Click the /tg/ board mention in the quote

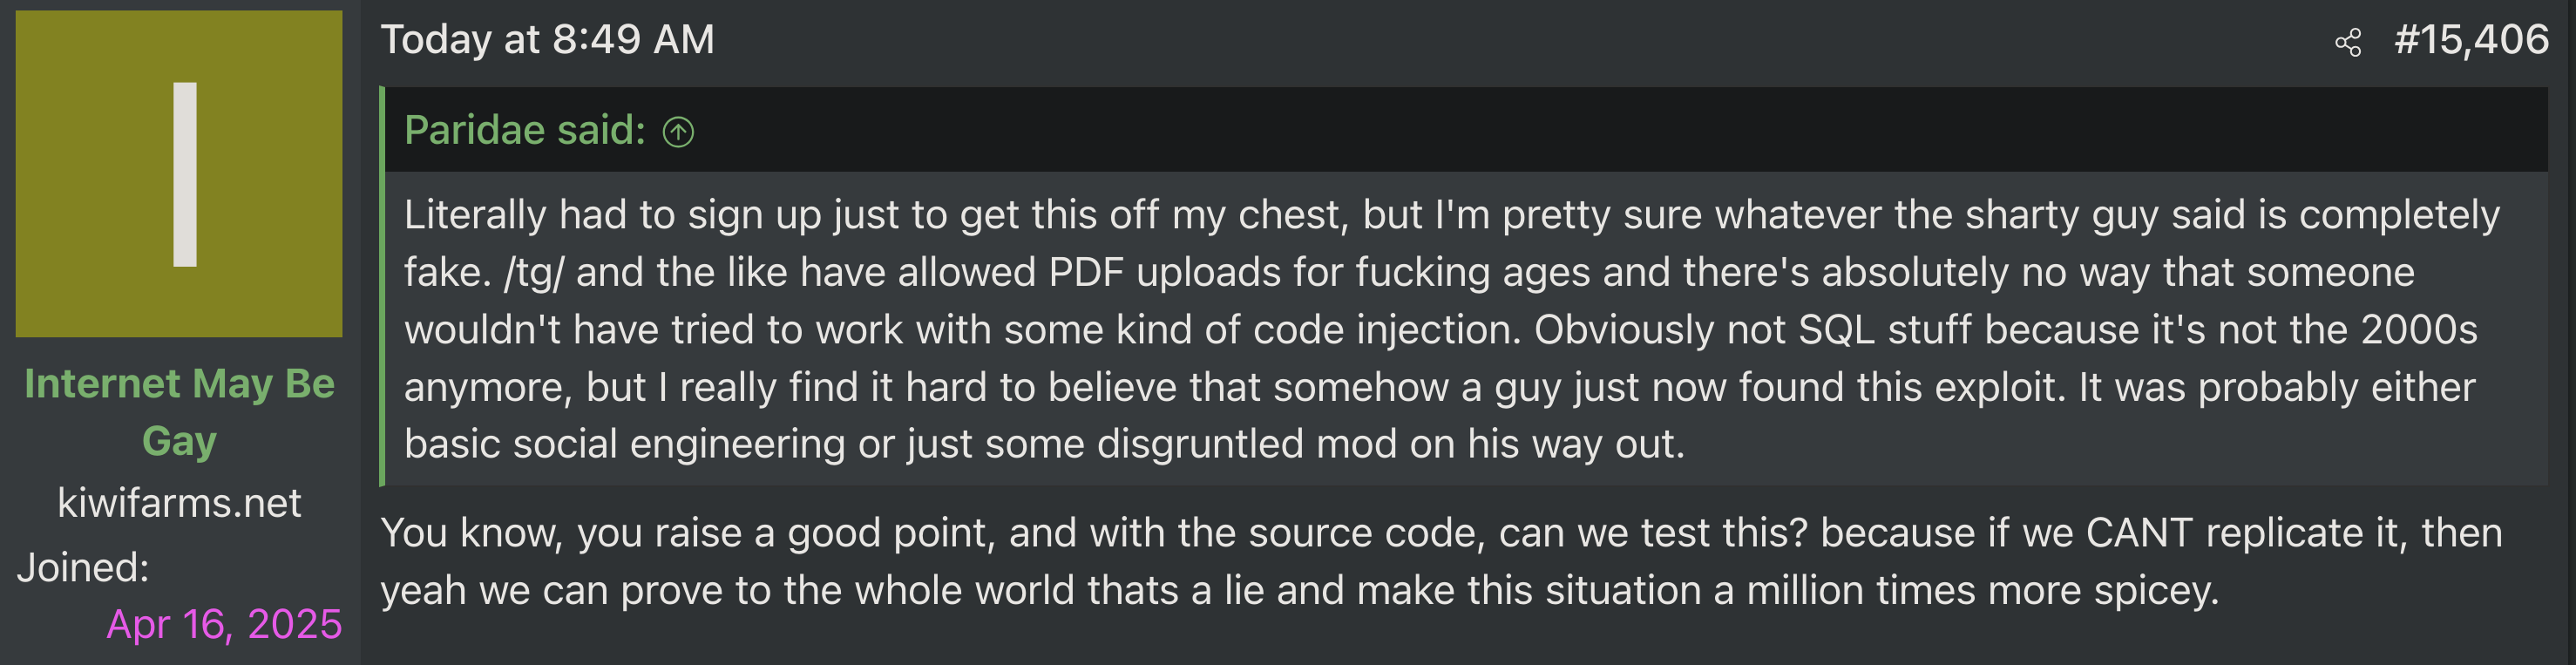533,272
